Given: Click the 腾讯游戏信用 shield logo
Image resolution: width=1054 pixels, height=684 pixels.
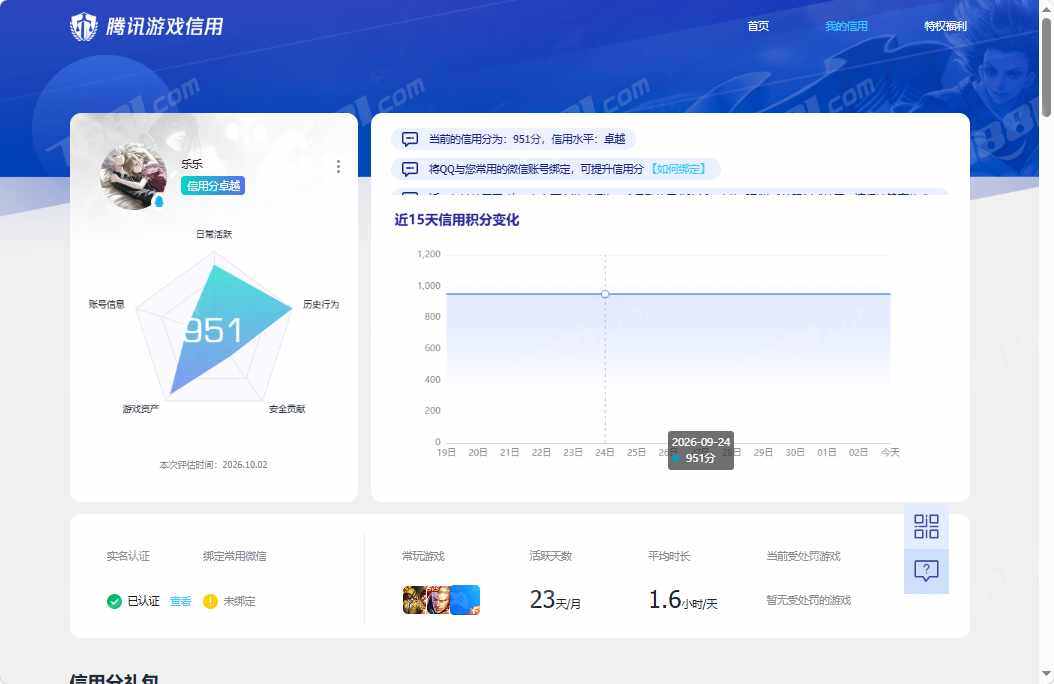Looking at the screenshot, I should point(84,27).
